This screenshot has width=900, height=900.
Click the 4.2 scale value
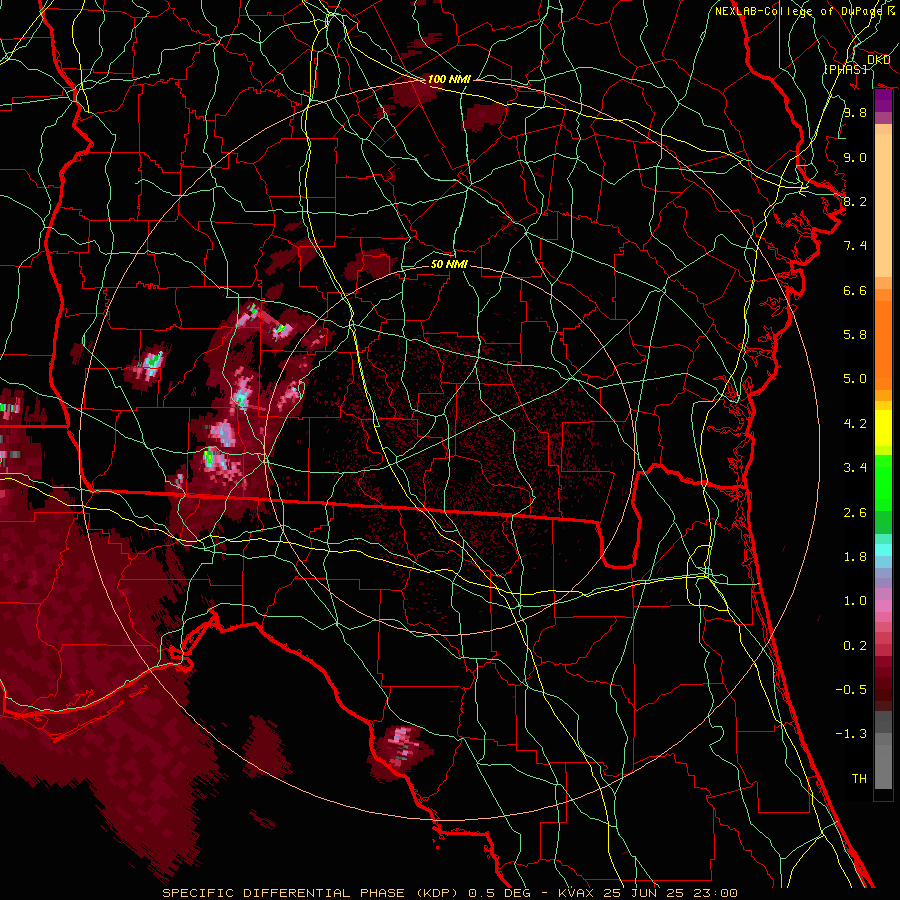coord(855,424)
